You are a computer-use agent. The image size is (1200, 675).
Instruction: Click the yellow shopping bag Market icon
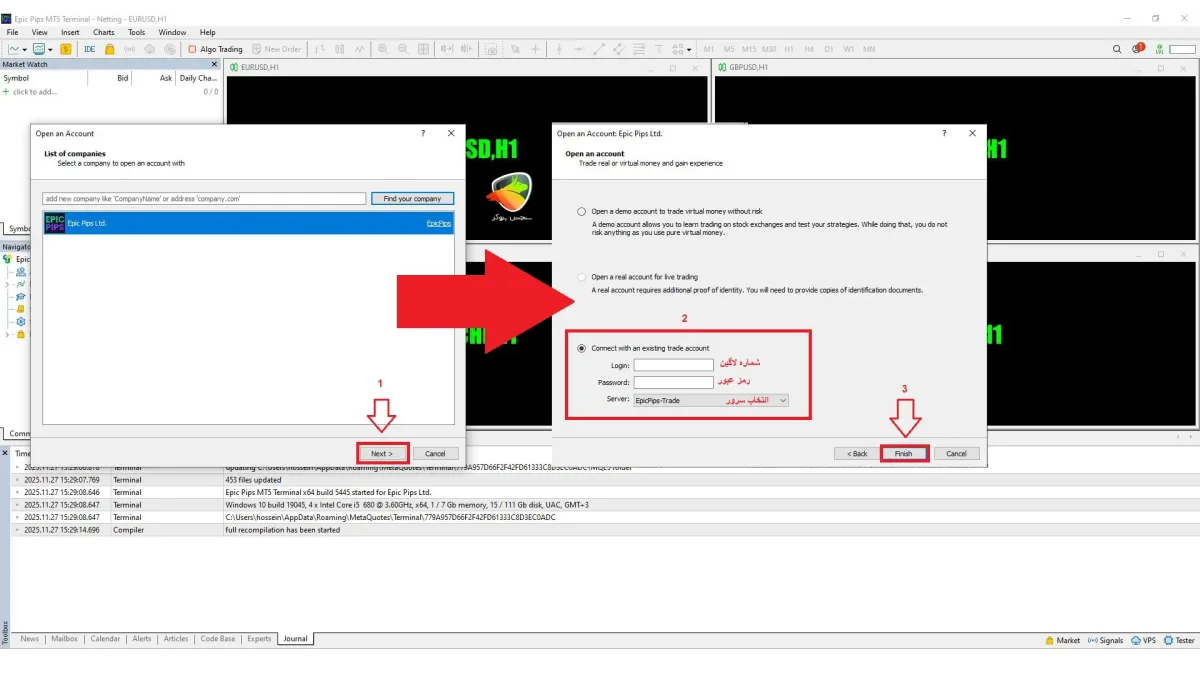pyautogui.click(x=110, y=49)
